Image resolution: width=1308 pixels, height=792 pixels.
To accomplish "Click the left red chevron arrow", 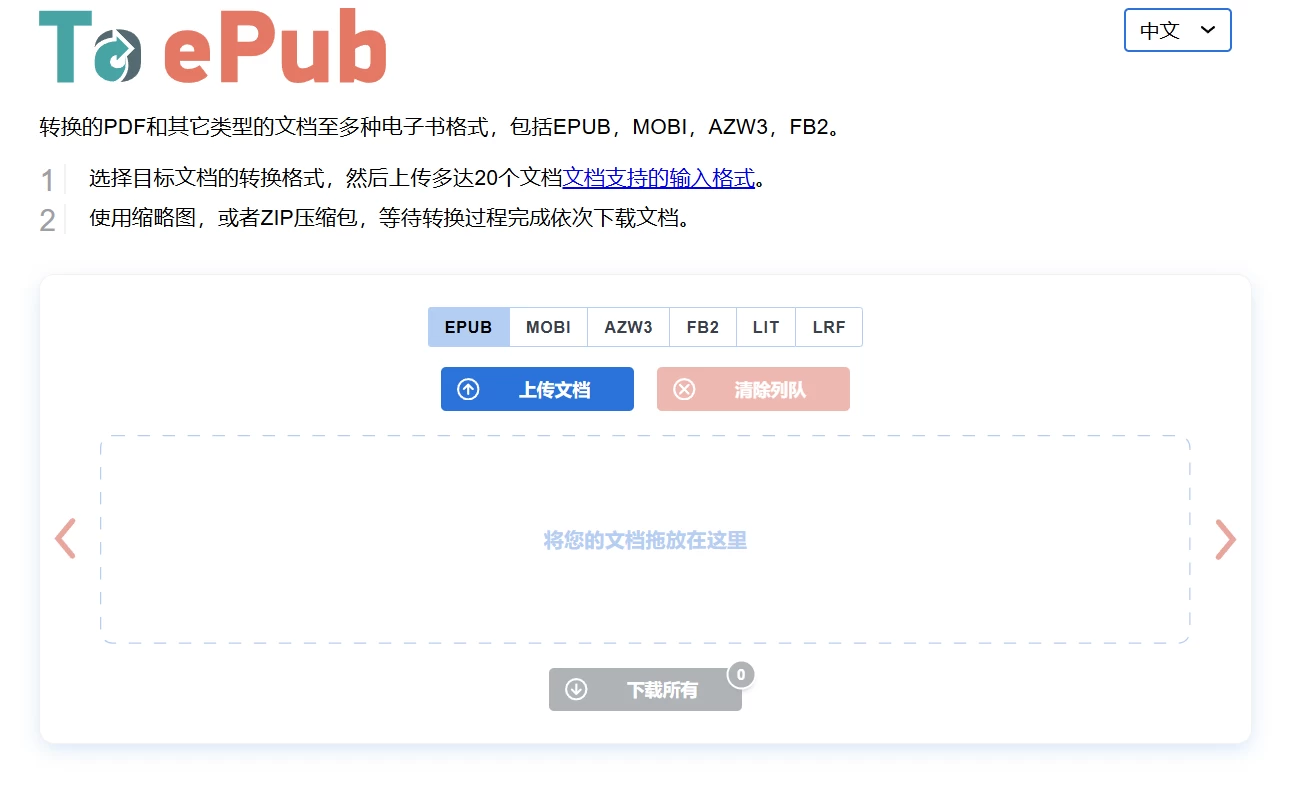I will point(64,539).
